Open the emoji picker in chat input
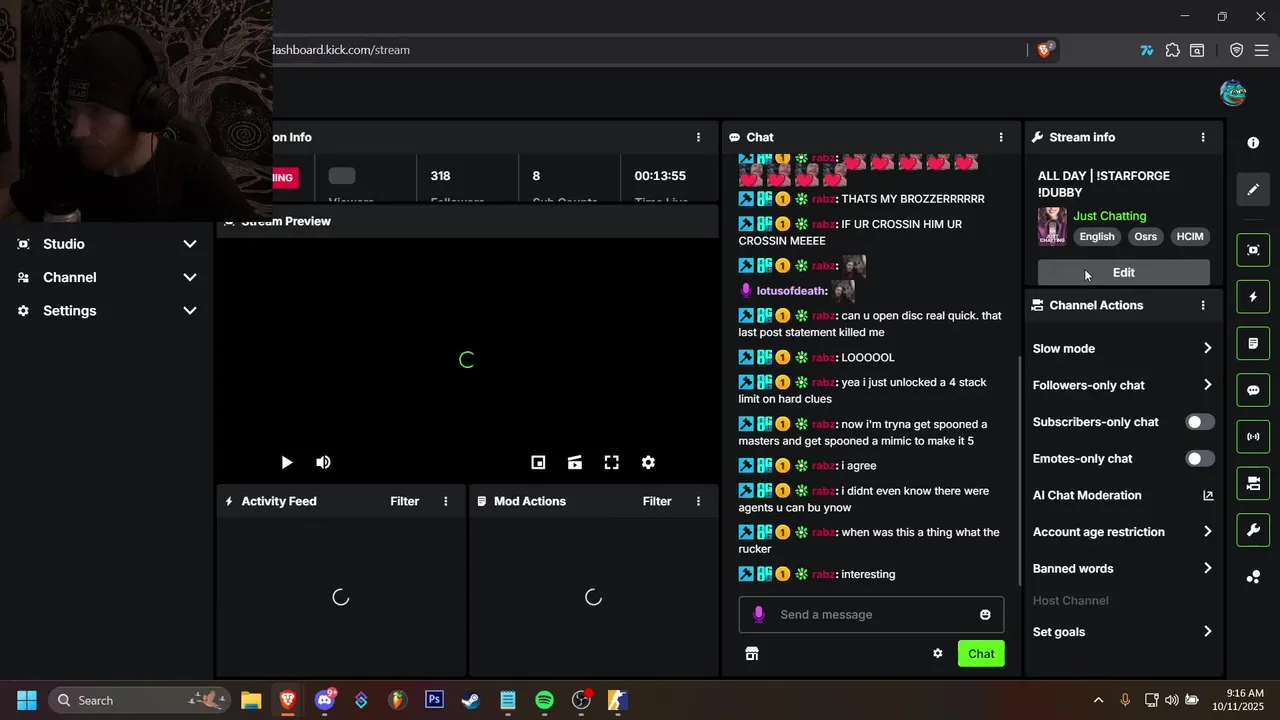The width and height of the screenshot is (1280, 720). click(x=985, y=615)
